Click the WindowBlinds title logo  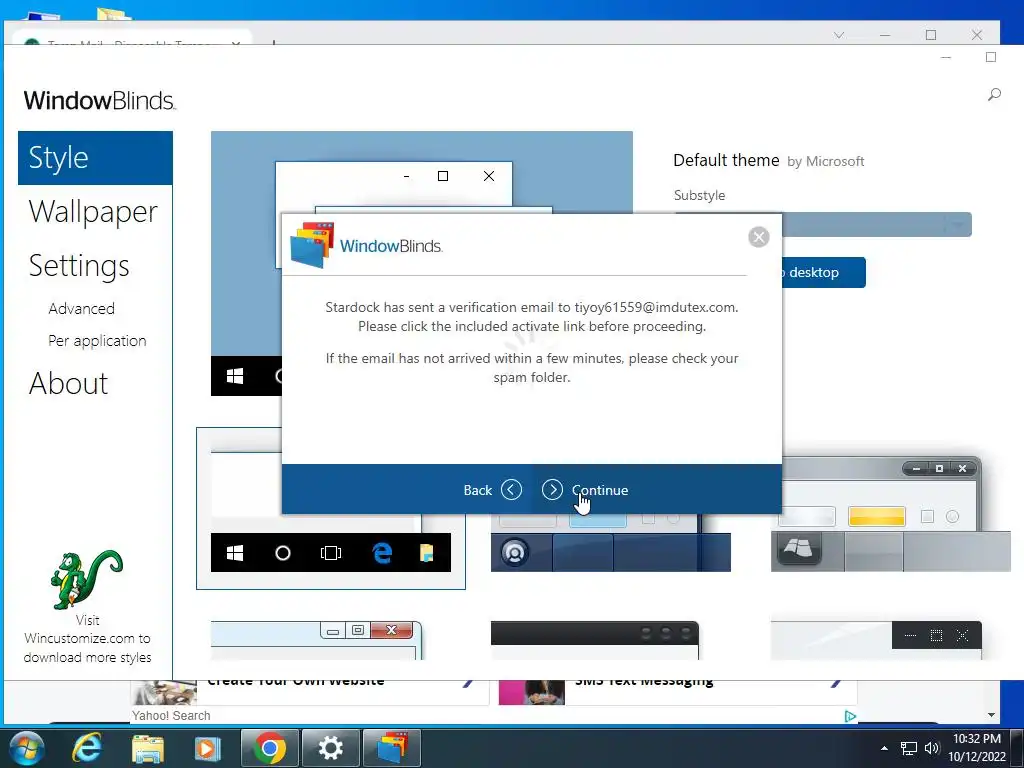click(x=99, y=101)
